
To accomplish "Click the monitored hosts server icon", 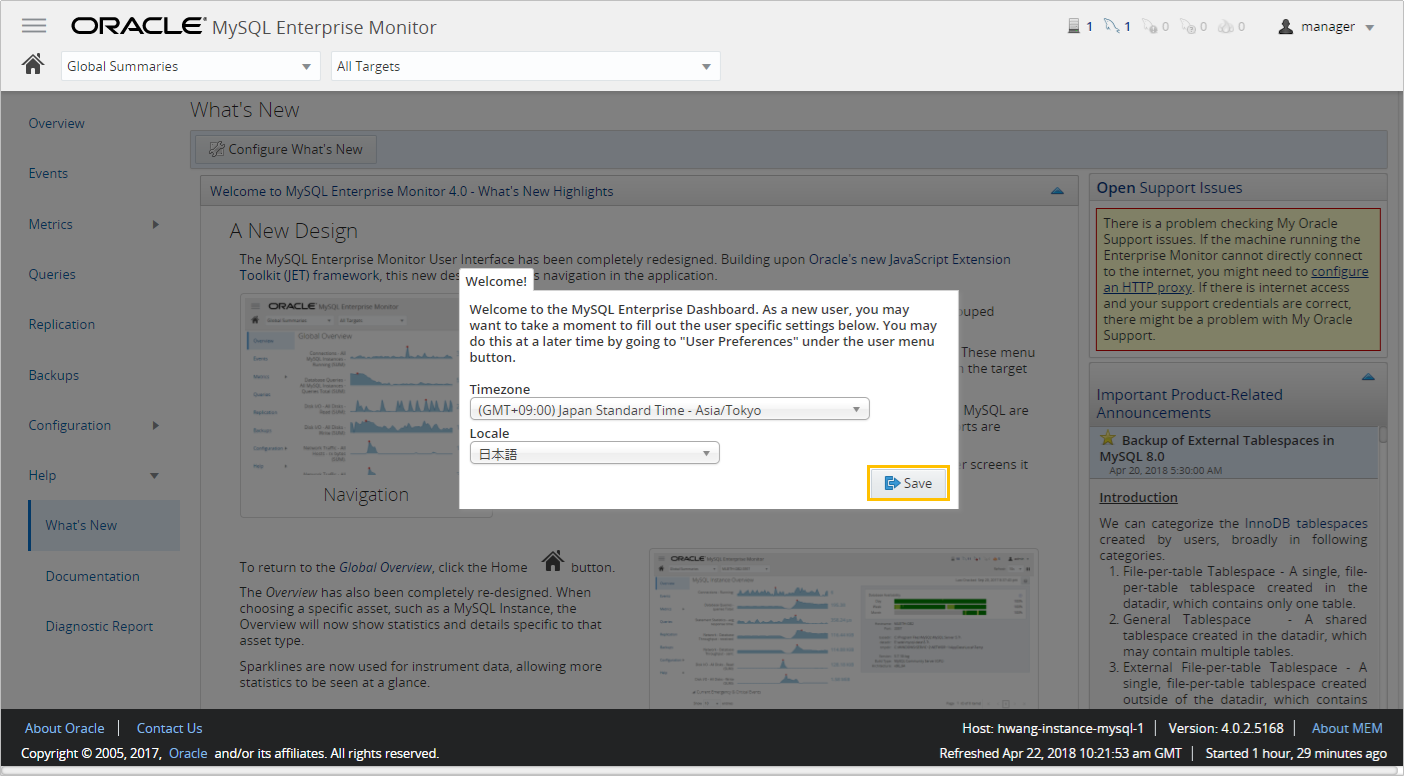I will [x=1074, y=27].
